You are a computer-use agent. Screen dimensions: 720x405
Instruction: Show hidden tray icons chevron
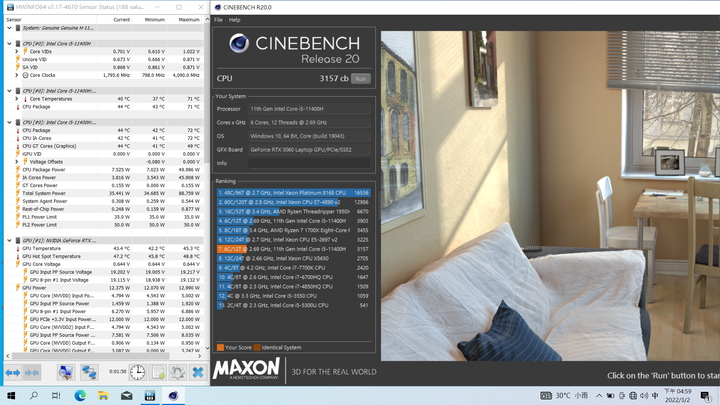pos(599,395)
